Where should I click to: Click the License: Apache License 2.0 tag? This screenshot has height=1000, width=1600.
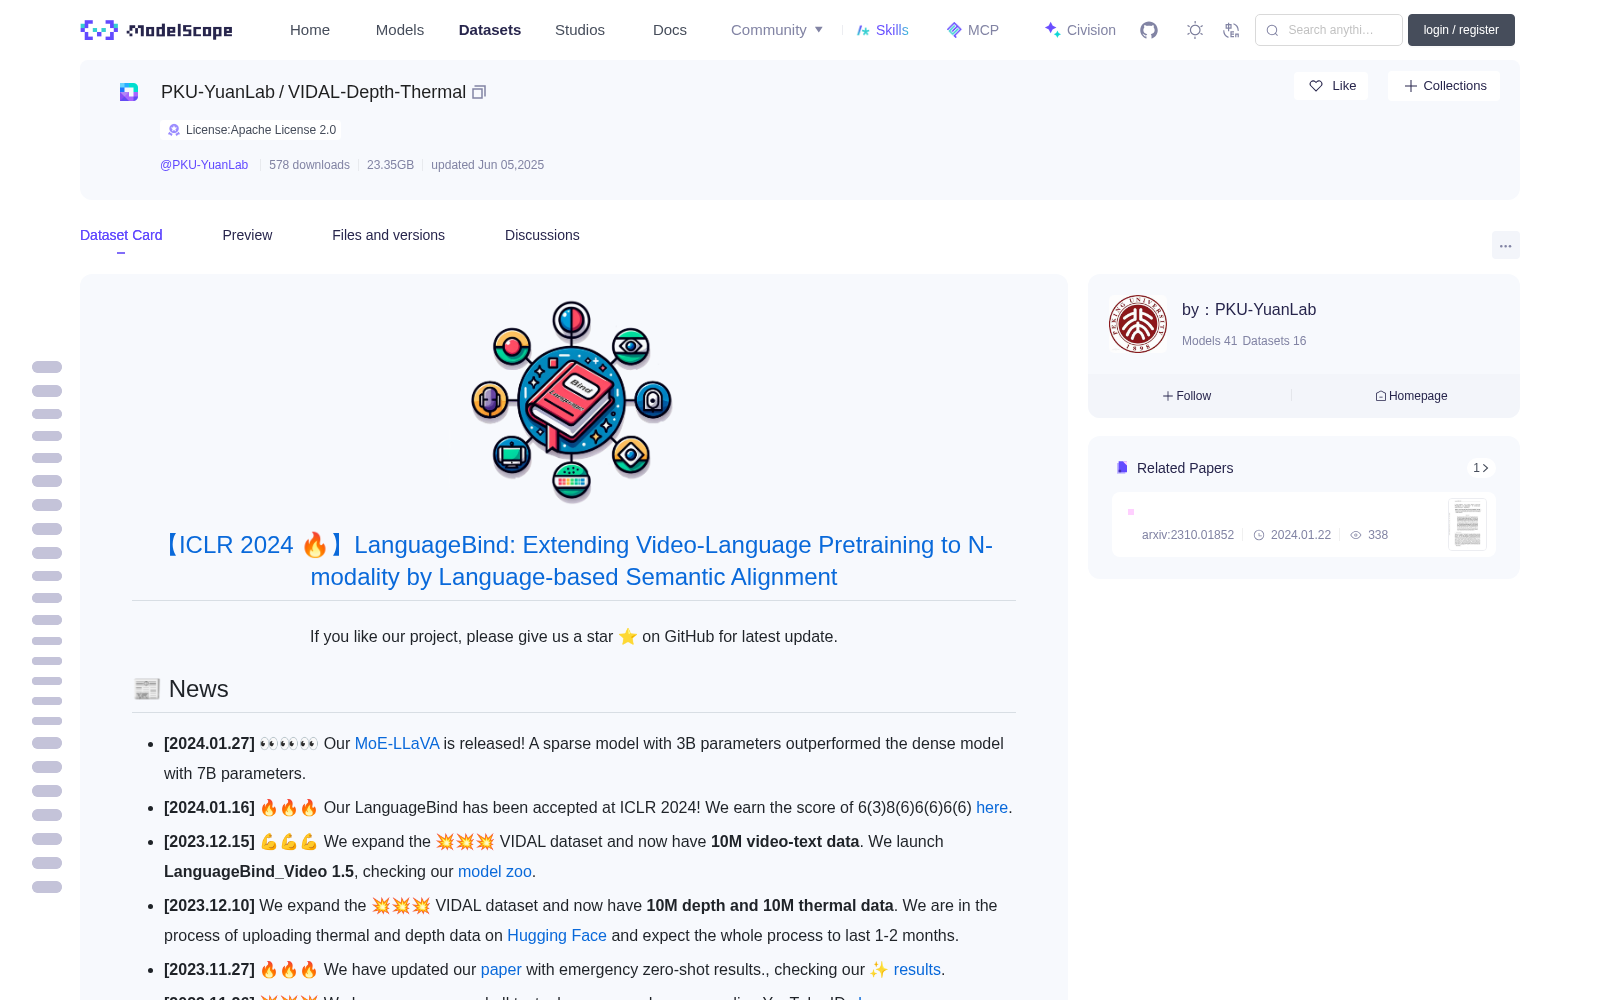click(251, 130)
